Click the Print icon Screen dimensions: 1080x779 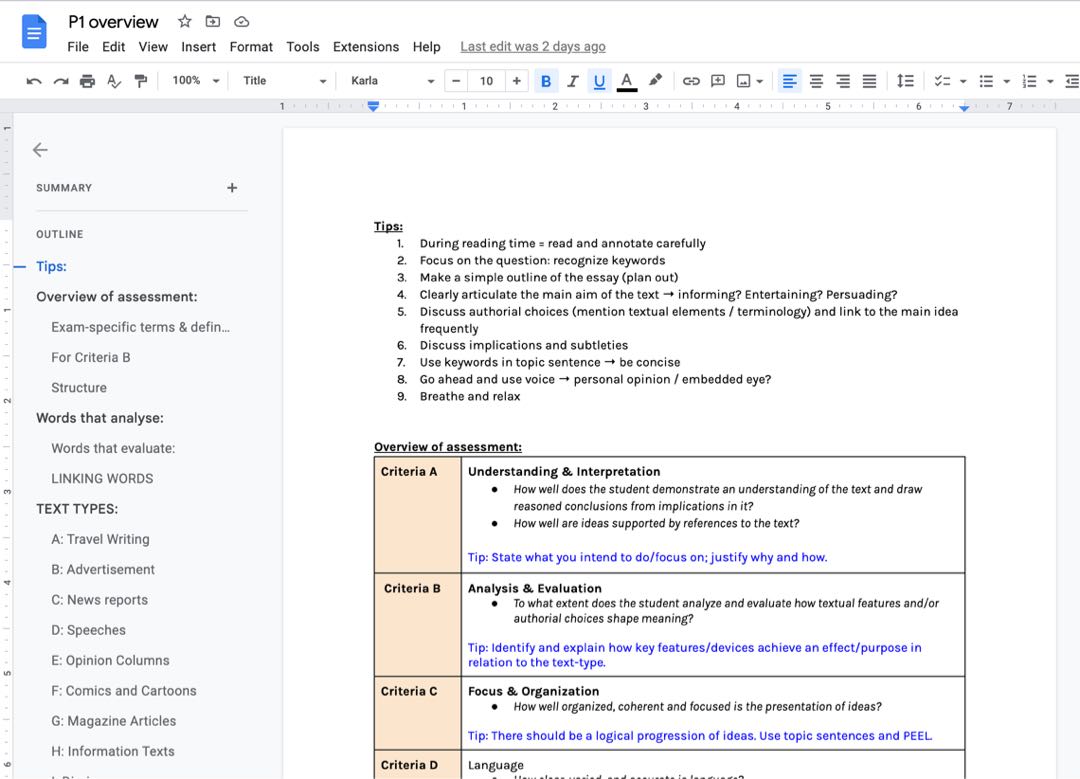click(x=86, y=80)
